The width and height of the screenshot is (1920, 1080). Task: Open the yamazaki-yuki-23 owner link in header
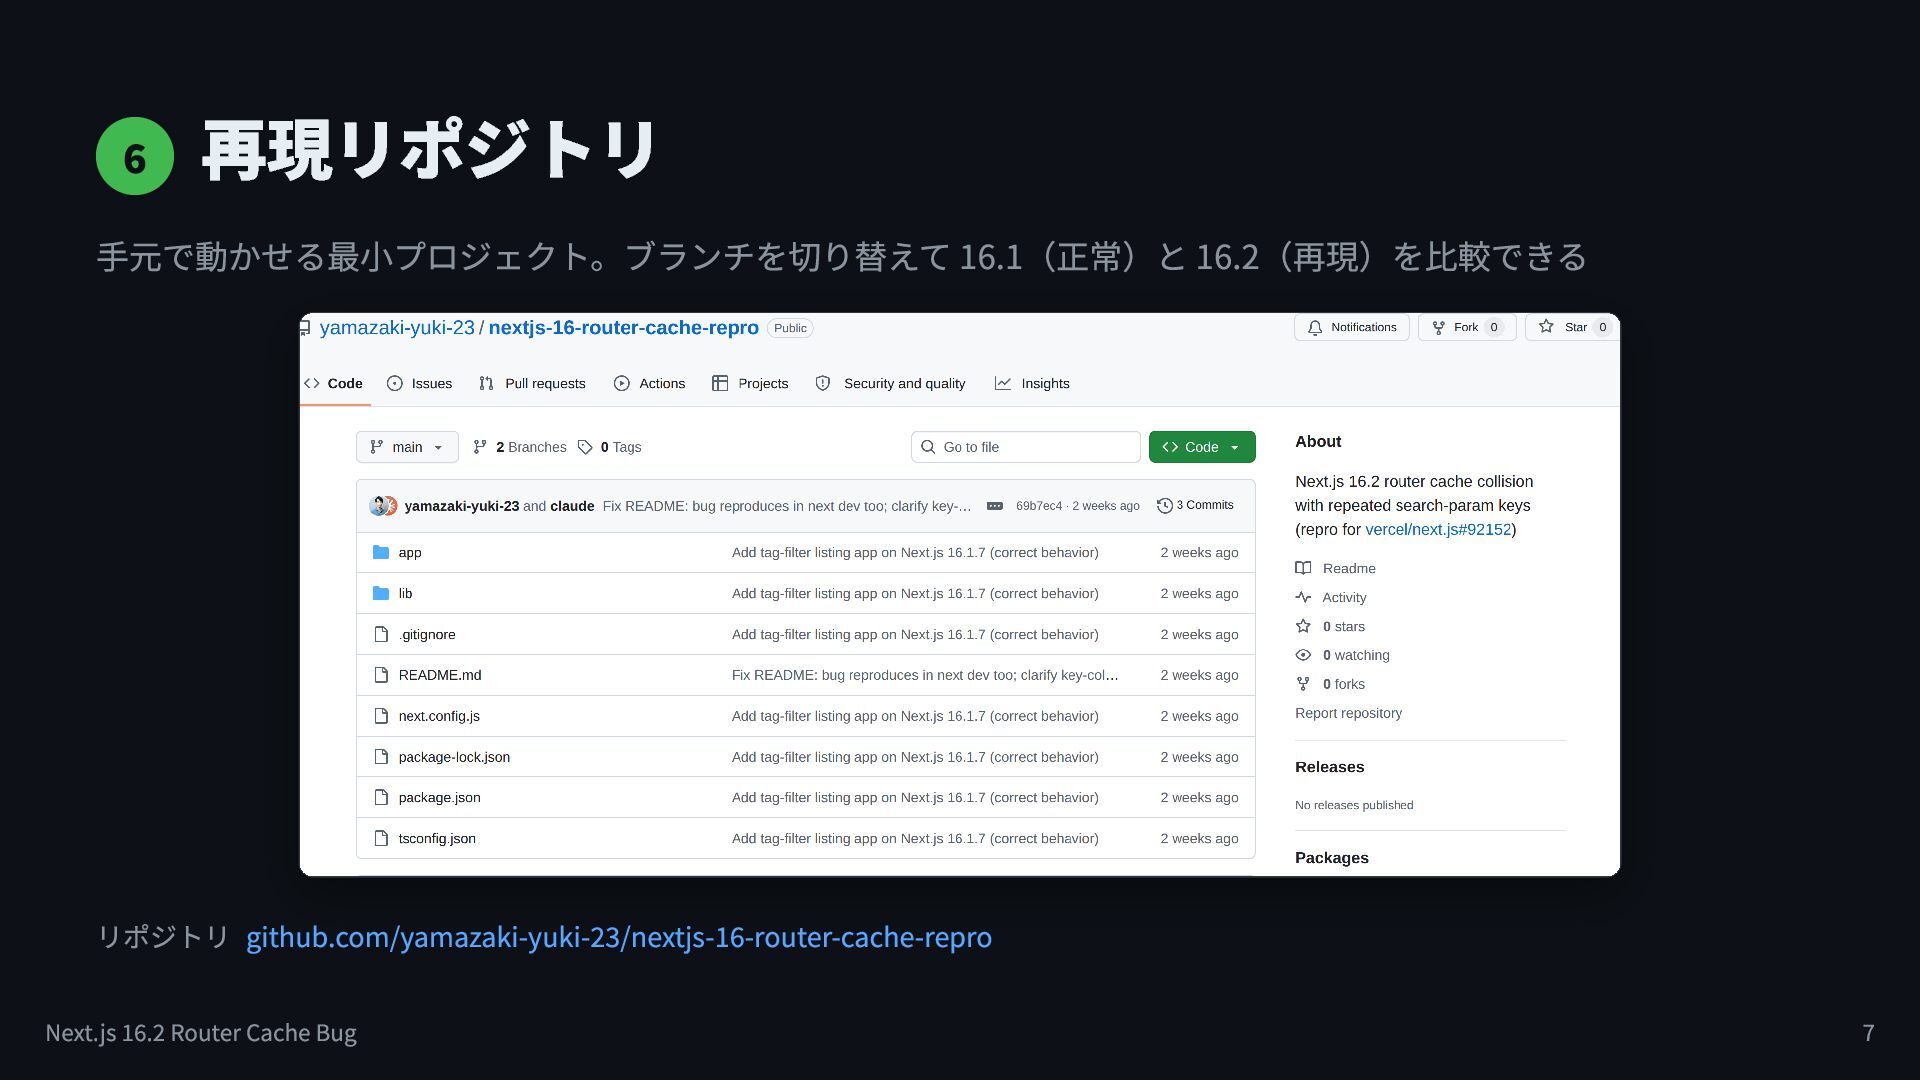397,328
